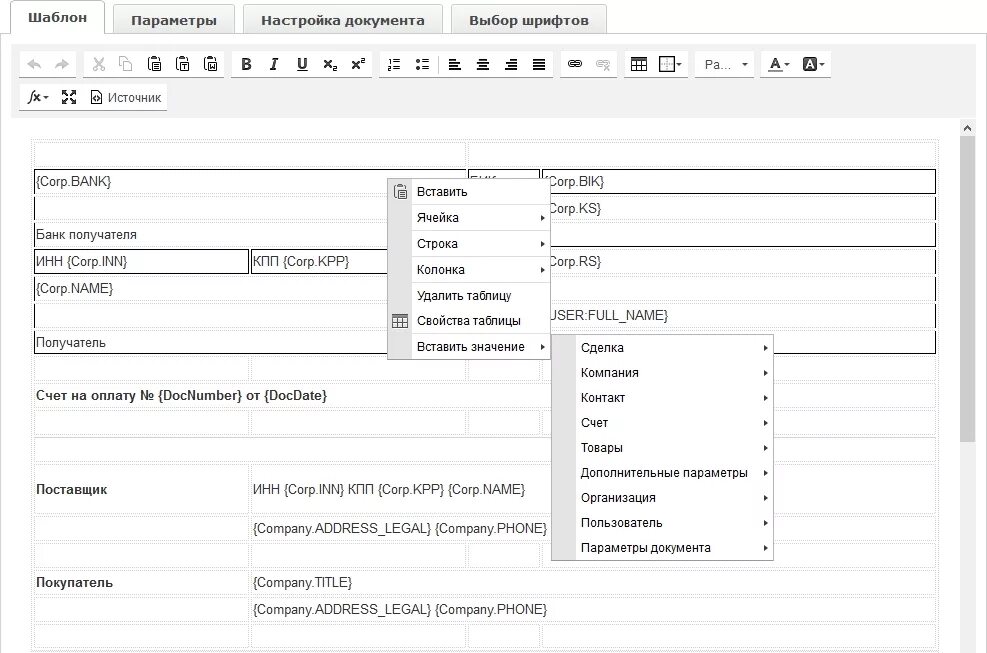
Task: Click the Покупатель label cell
Action: (142, 582)
